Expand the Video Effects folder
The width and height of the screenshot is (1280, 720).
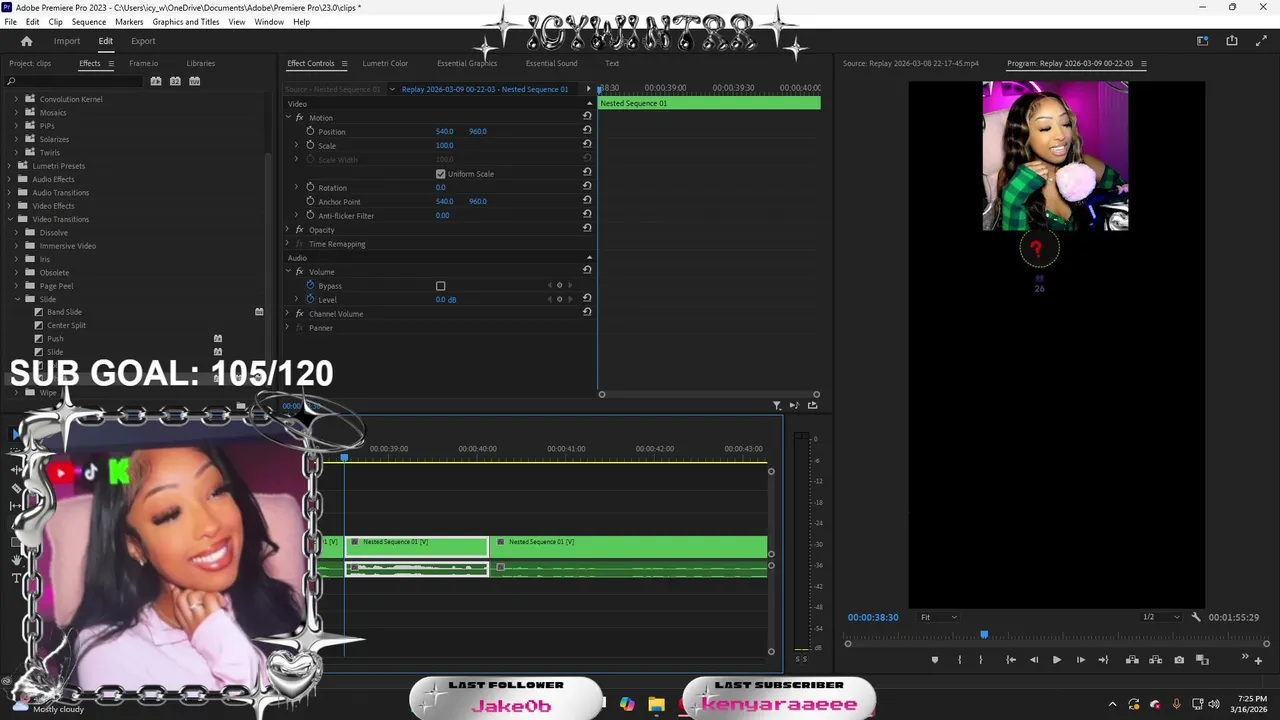10,206
